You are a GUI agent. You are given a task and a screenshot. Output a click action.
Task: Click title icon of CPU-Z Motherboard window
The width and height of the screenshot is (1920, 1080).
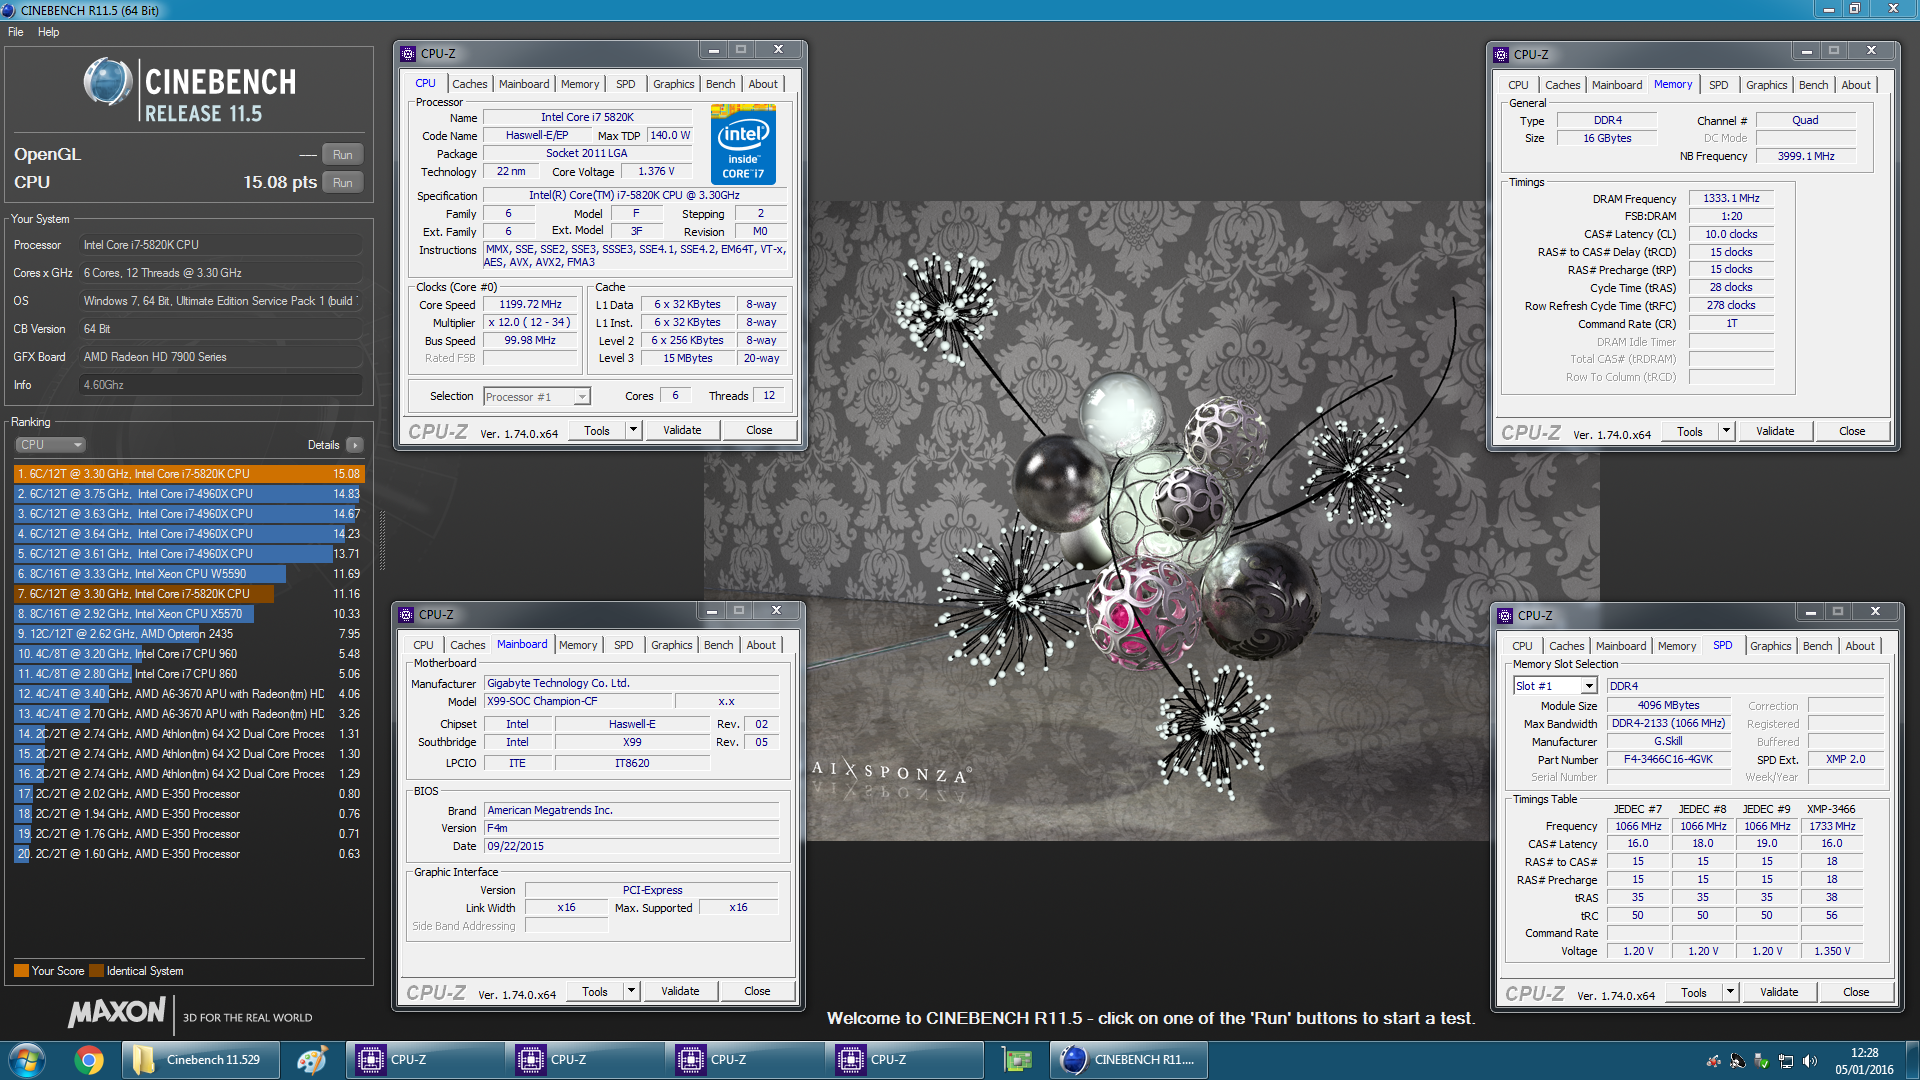click(x=406, y=615)
